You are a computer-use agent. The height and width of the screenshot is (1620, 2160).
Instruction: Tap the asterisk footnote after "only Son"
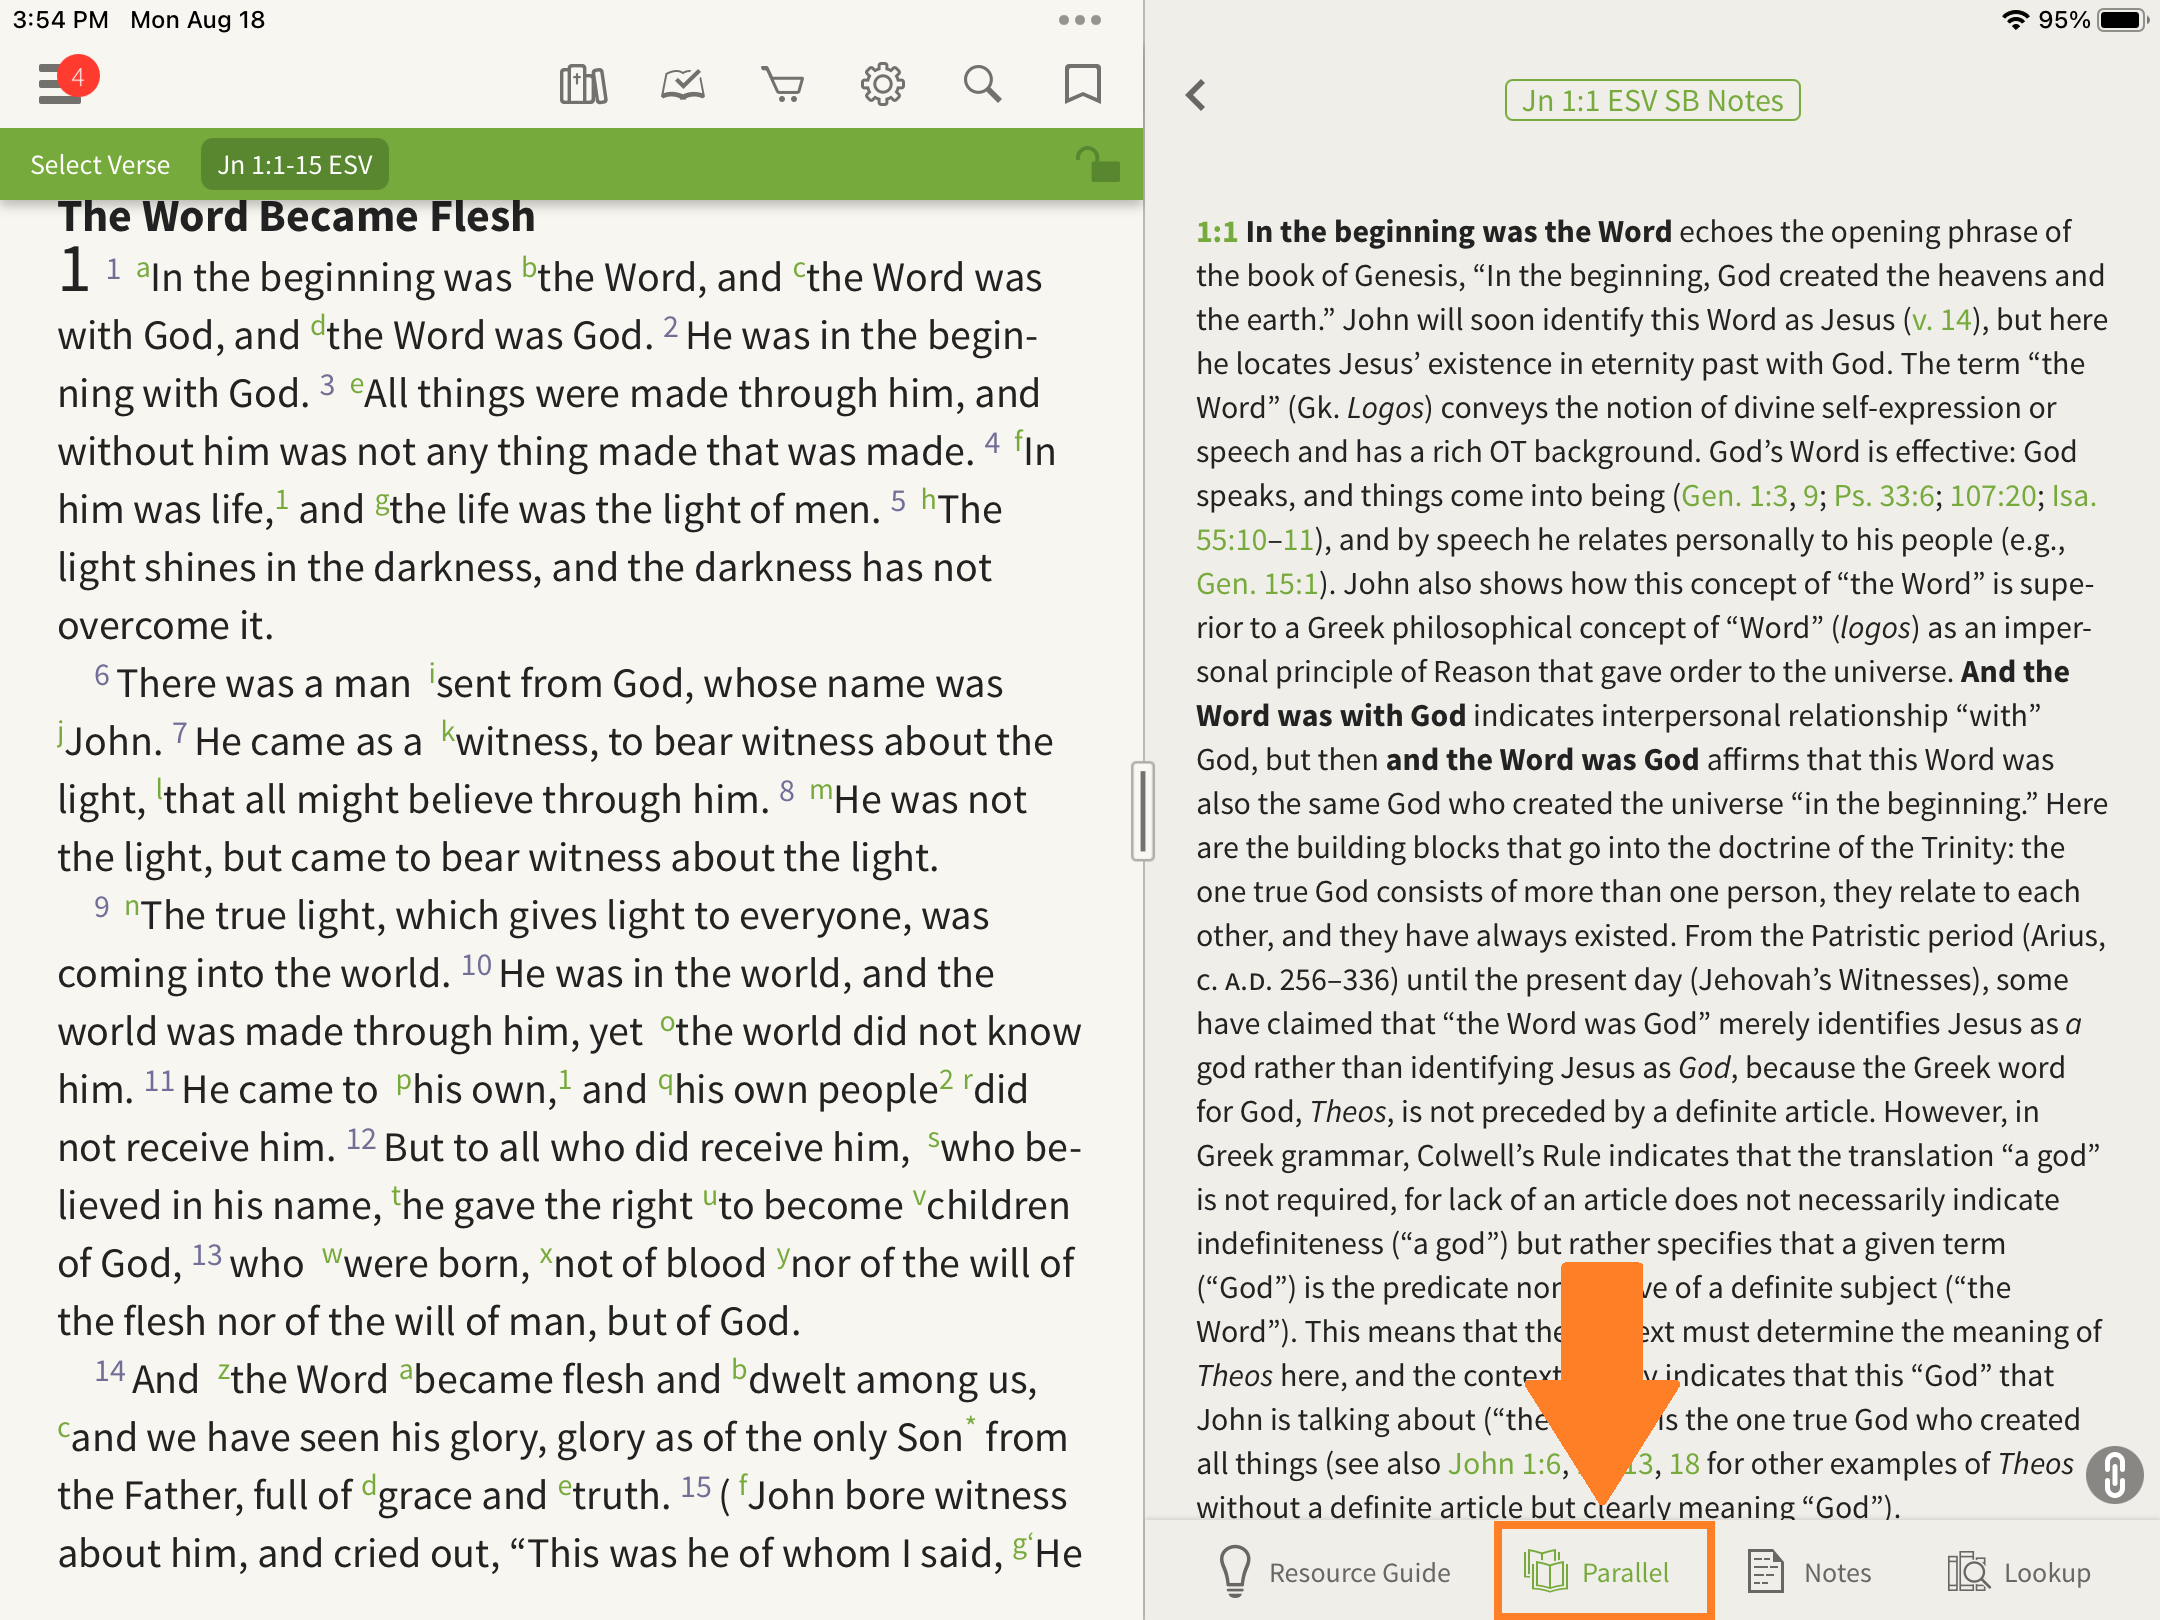(x=970, y=1422)
